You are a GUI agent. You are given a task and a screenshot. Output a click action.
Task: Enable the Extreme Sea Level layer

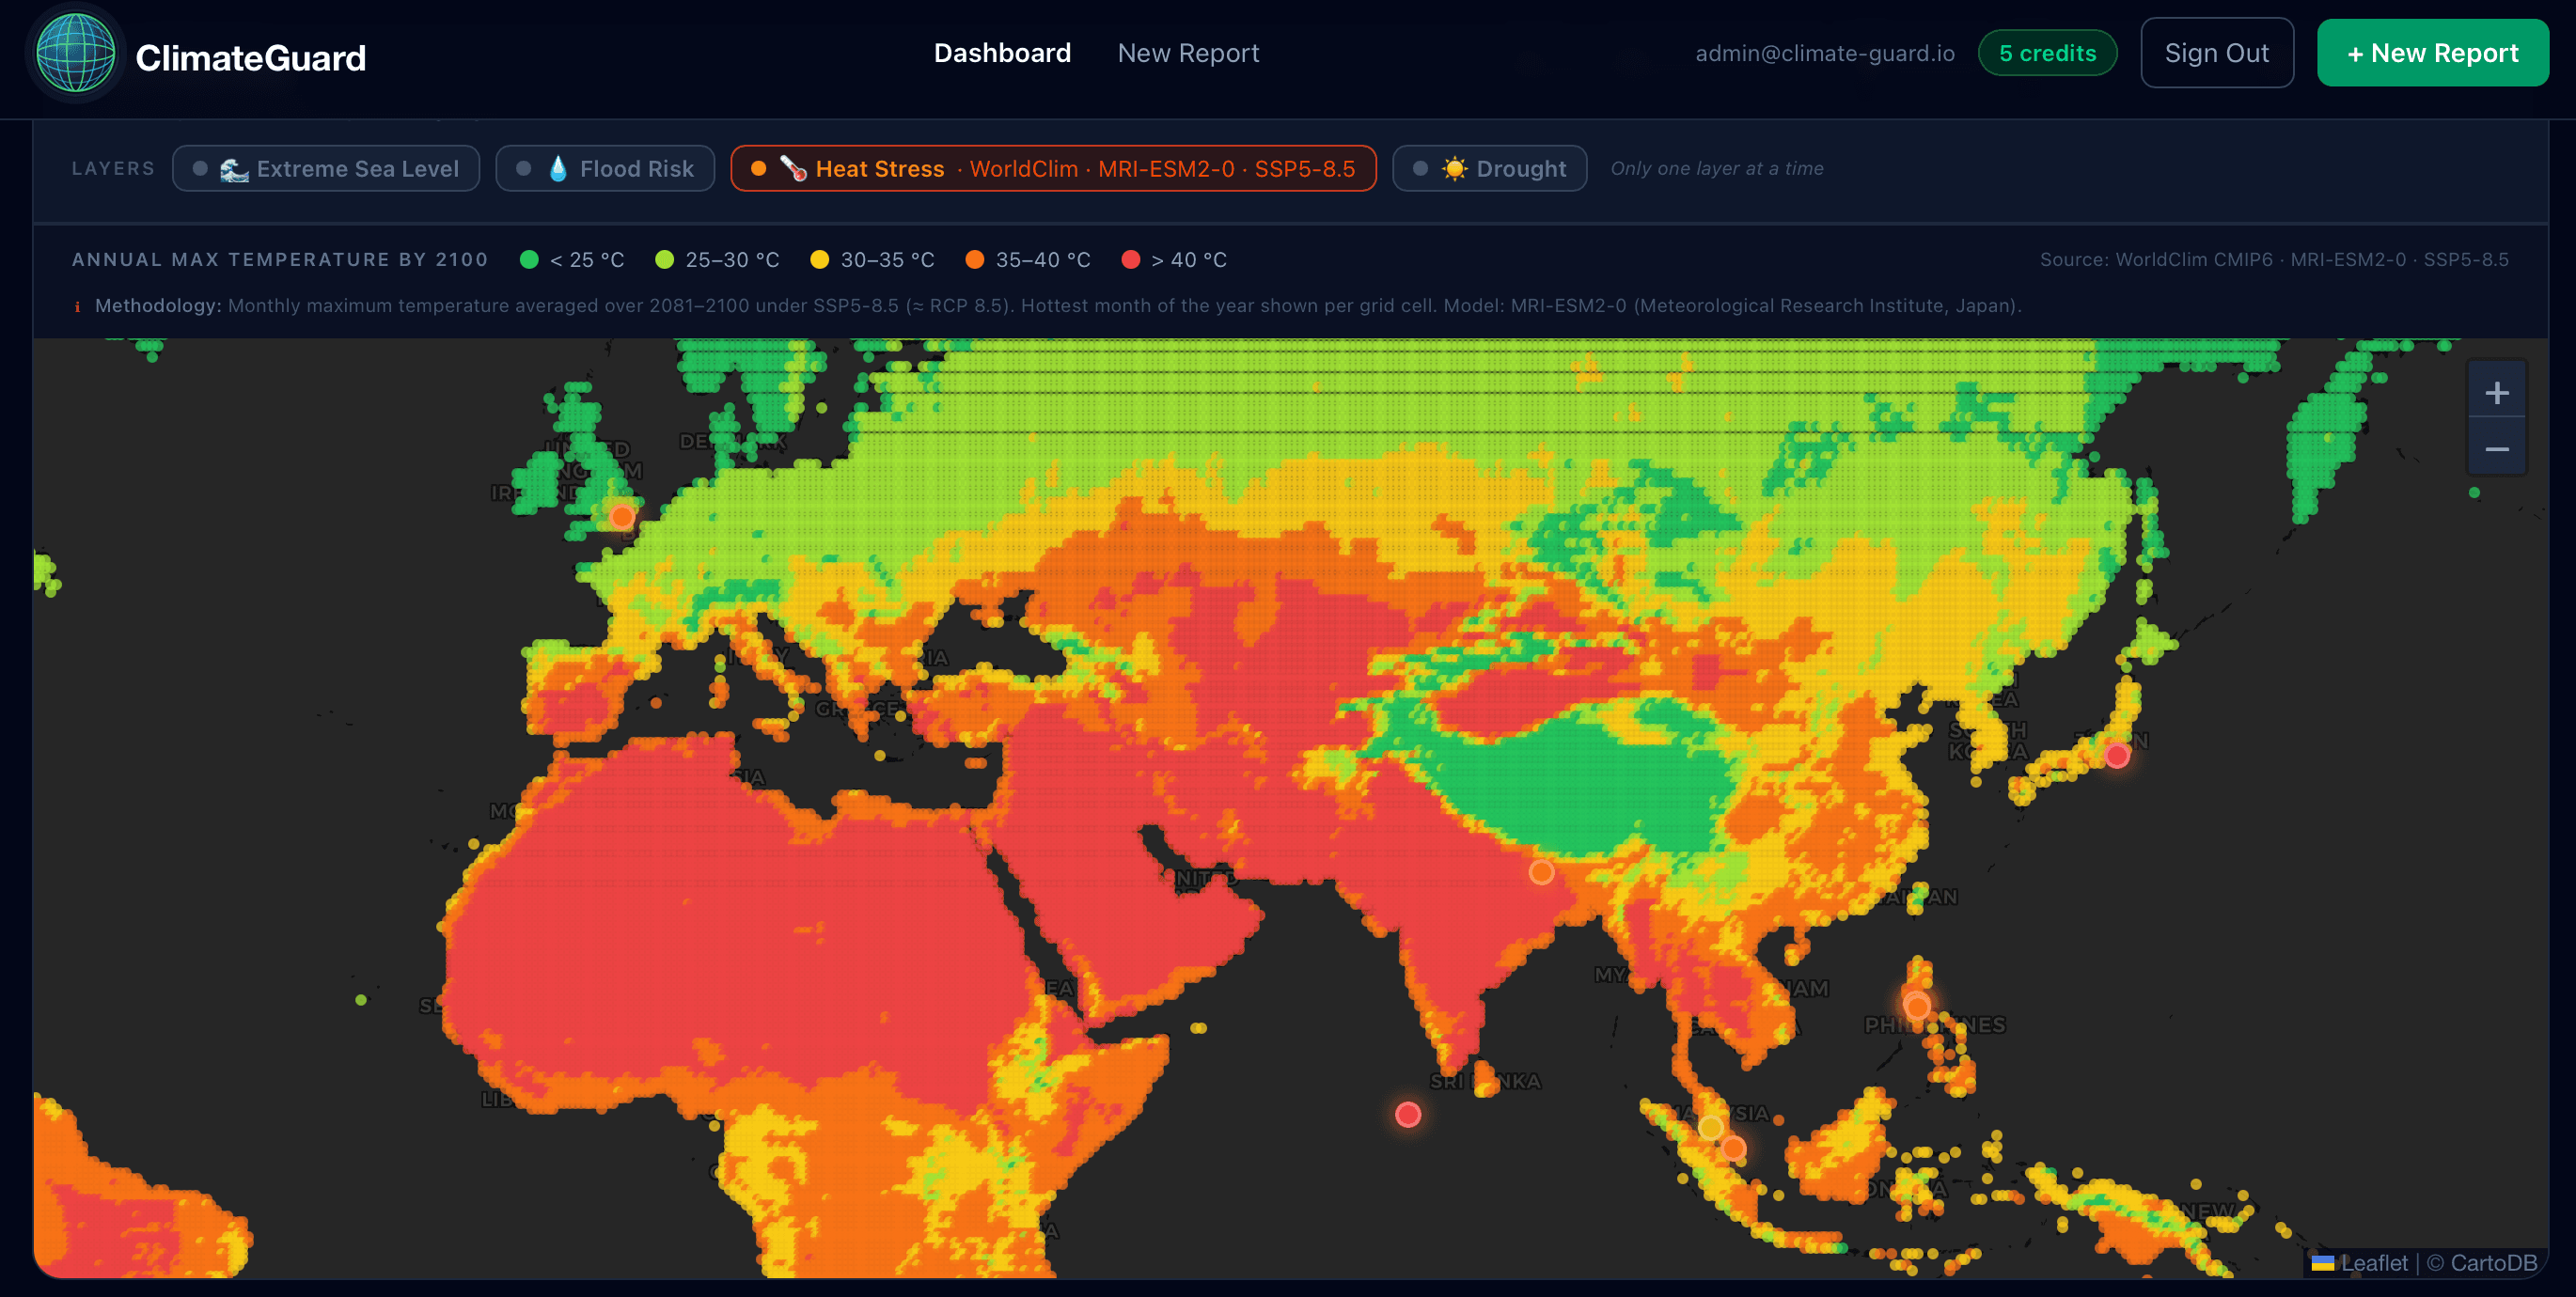click(x=326, y=168)
